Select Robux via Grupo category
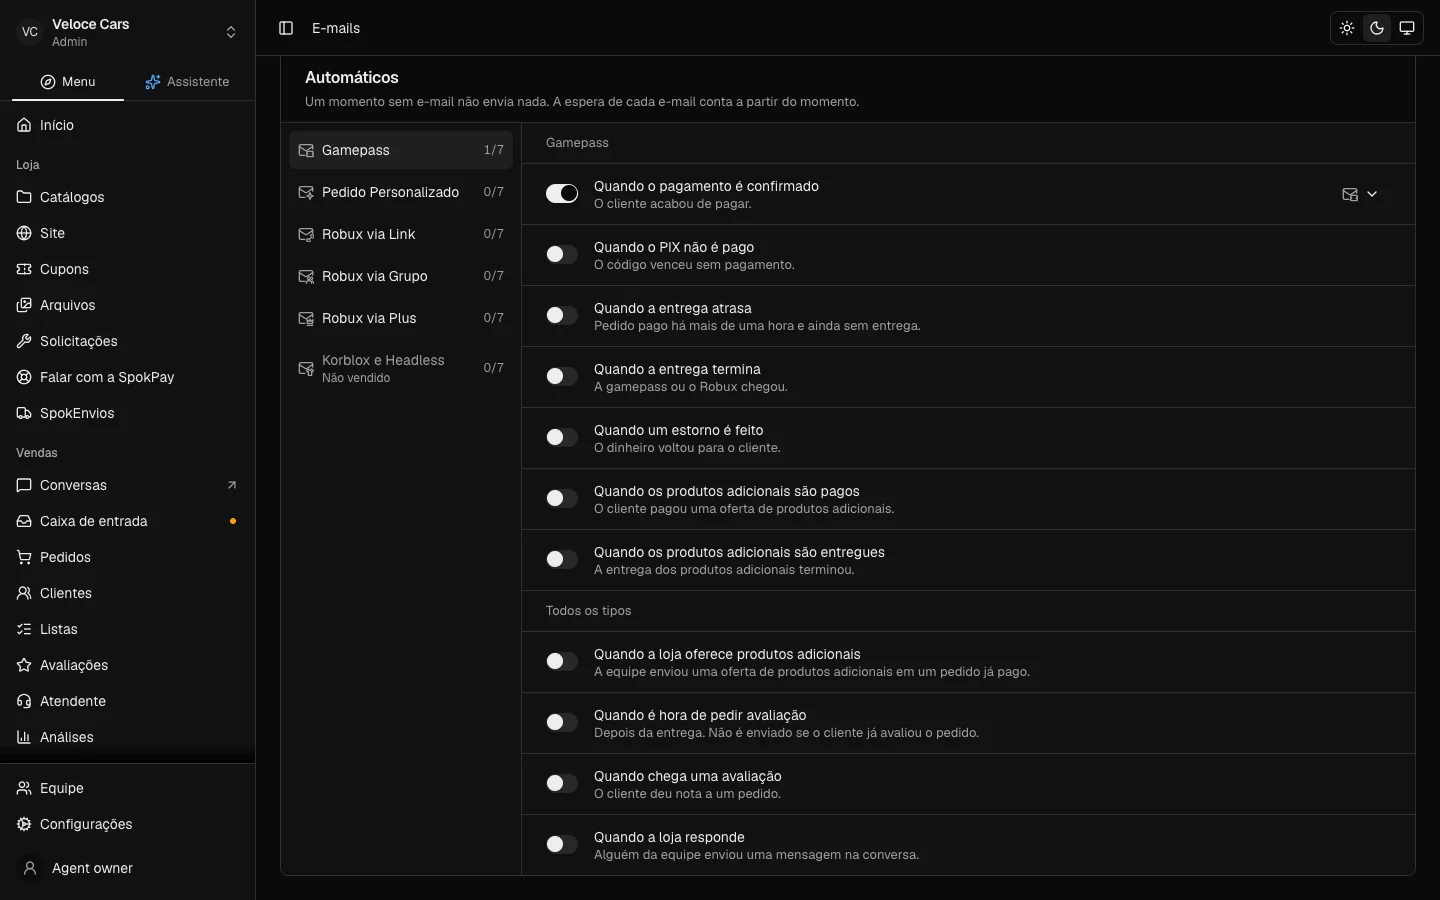This screenshot has width=1440, height=900. (401, 276)
